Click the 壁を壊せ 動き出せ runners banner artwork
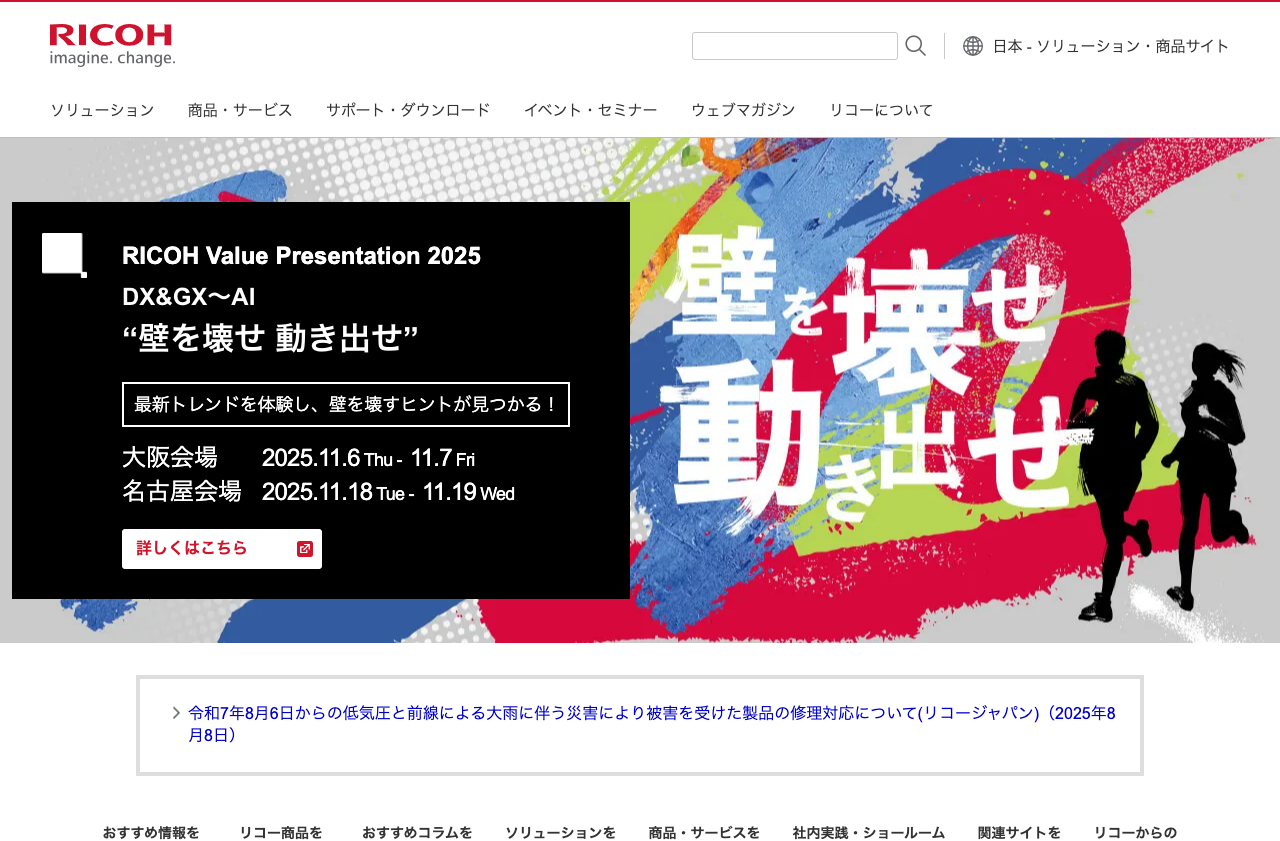This screenshot has height=841, width=1280. (x=950, y=390)
